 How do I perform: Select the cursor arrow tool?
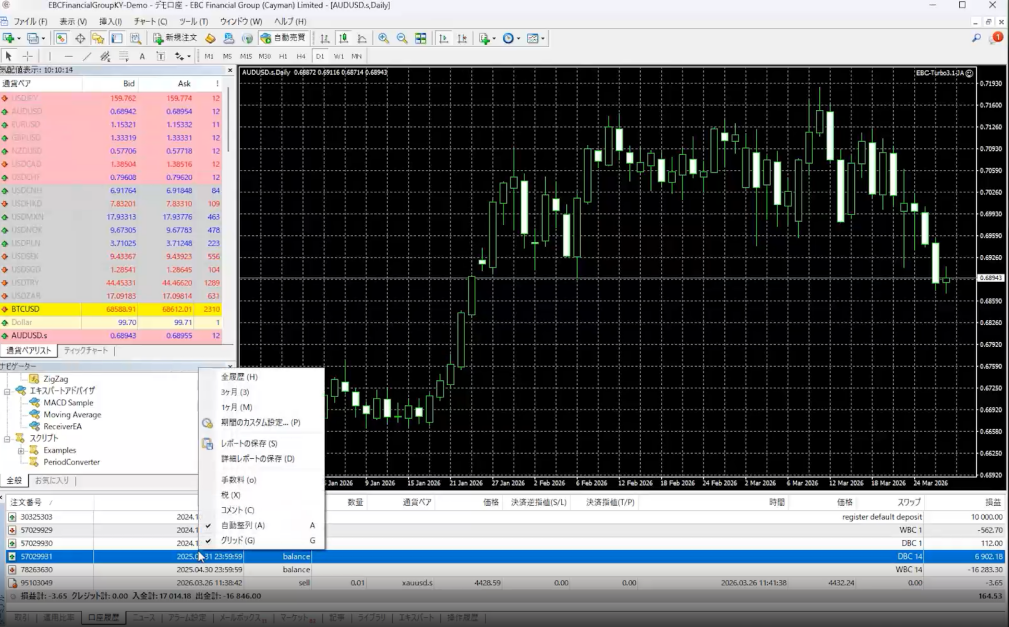pyautogui.click(x=8, y=57)
